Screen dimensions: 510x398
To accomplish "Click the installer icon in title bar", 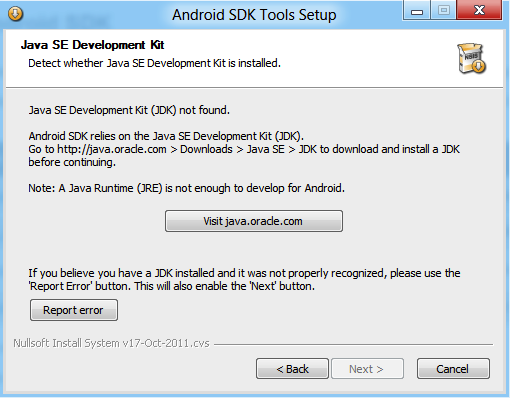I will [15, 14].
